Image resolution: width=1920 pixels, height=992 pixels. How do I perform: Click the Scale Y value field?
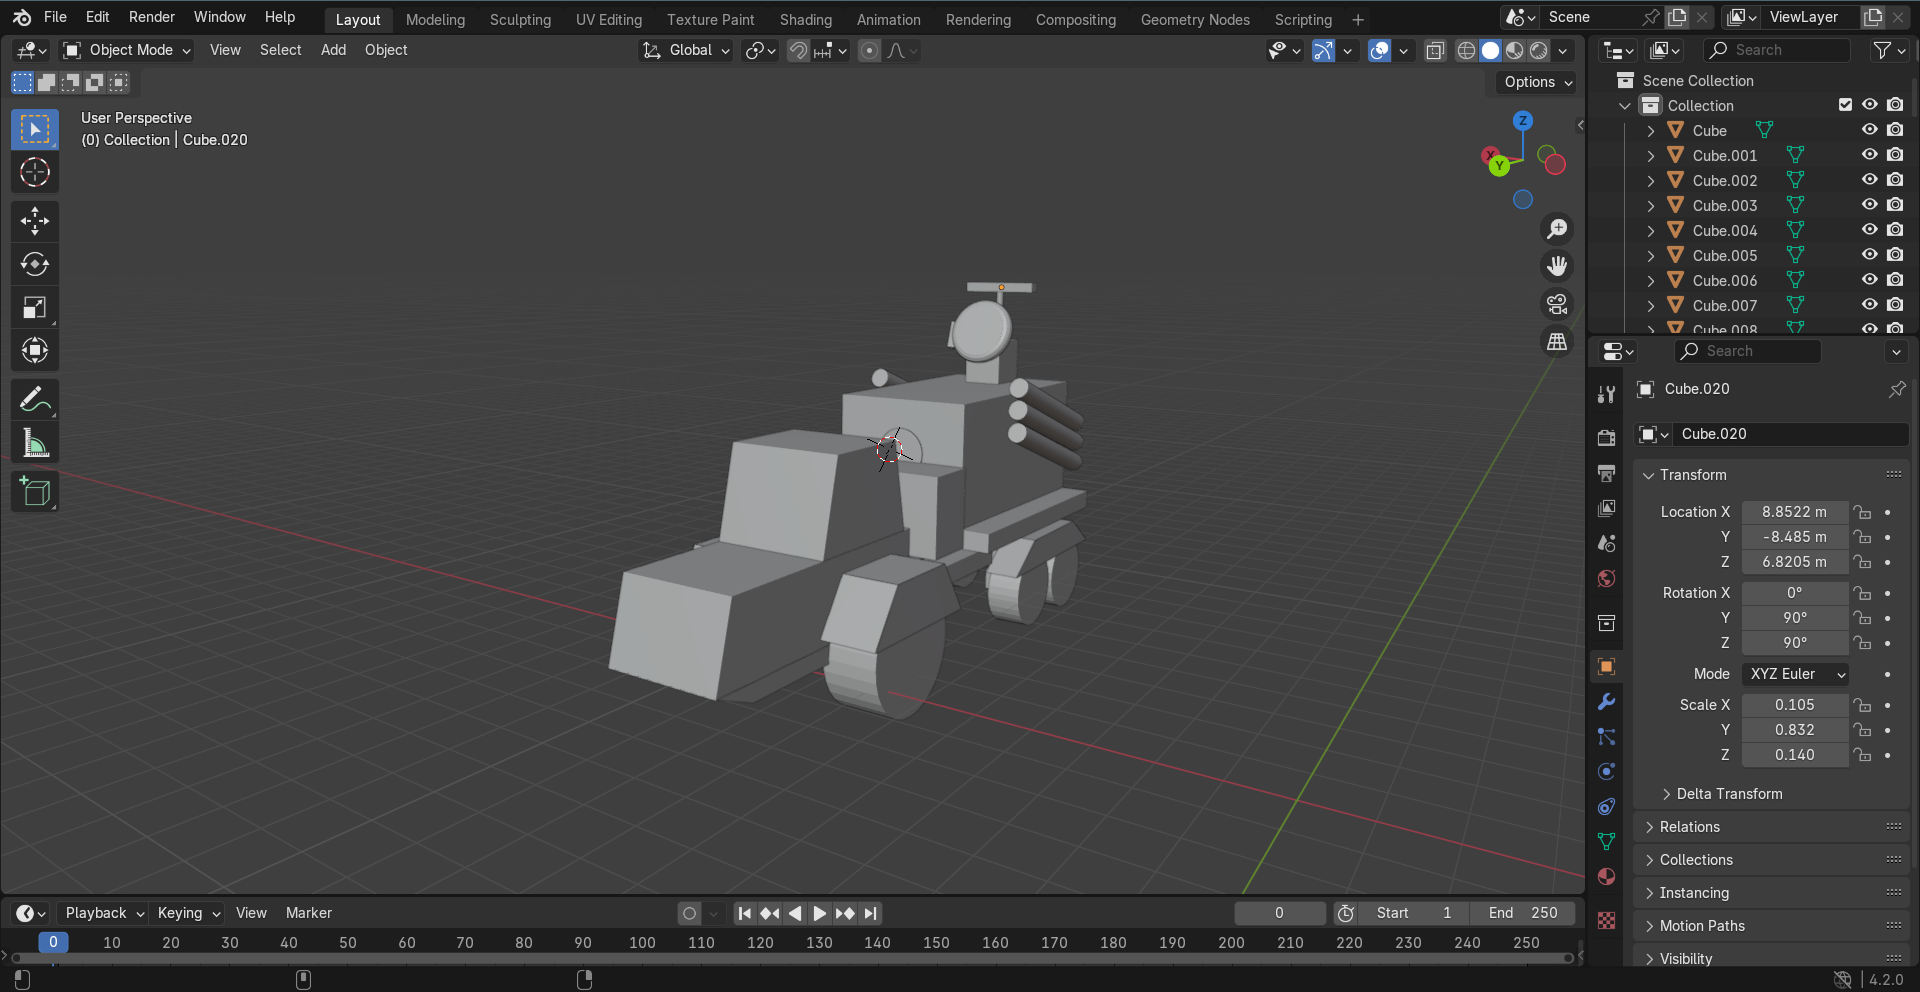coord(1795,730)
